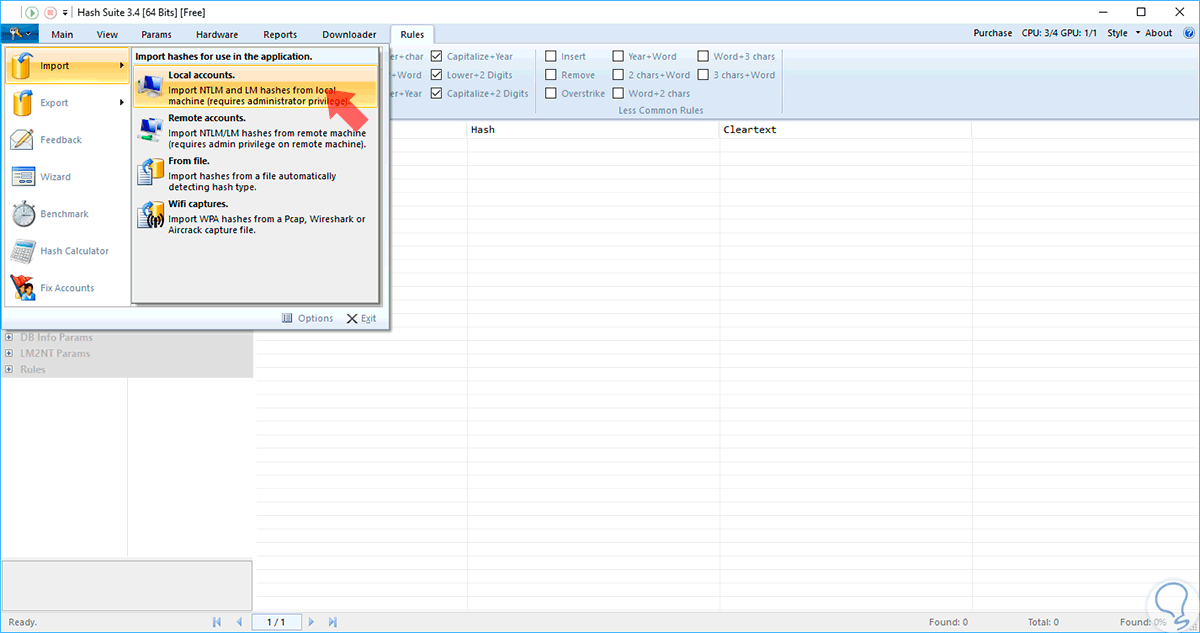Go to previous page navigation arrow

239,622
